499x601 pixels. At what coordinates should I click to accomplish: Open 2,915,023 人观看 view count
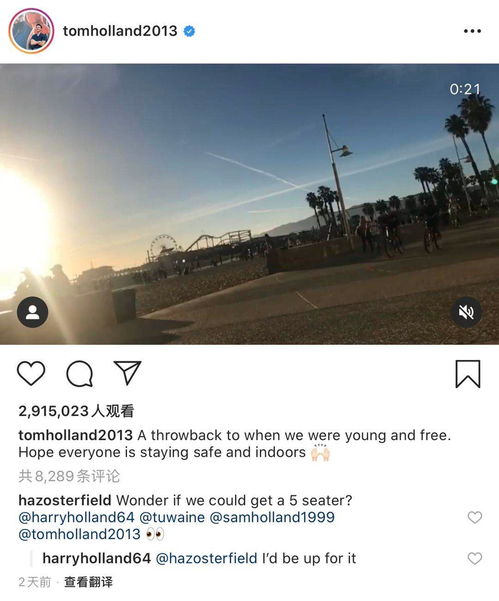click(76, 411)
